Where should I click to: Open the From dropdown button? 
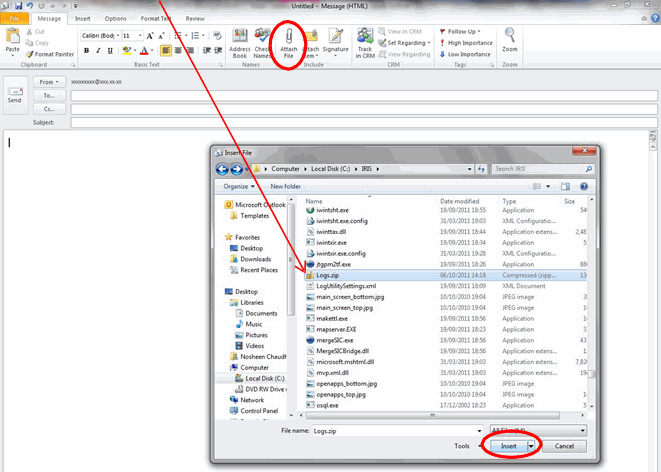tap(49, 82)
